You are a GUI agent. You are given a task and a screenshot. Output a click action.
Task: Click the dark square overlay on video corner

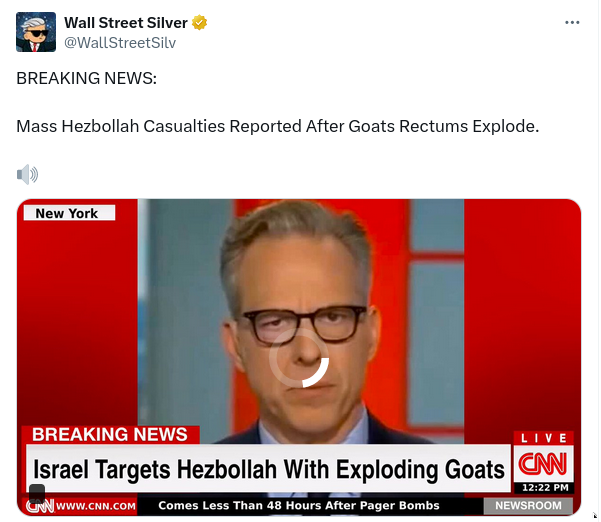tap(37, 492)
